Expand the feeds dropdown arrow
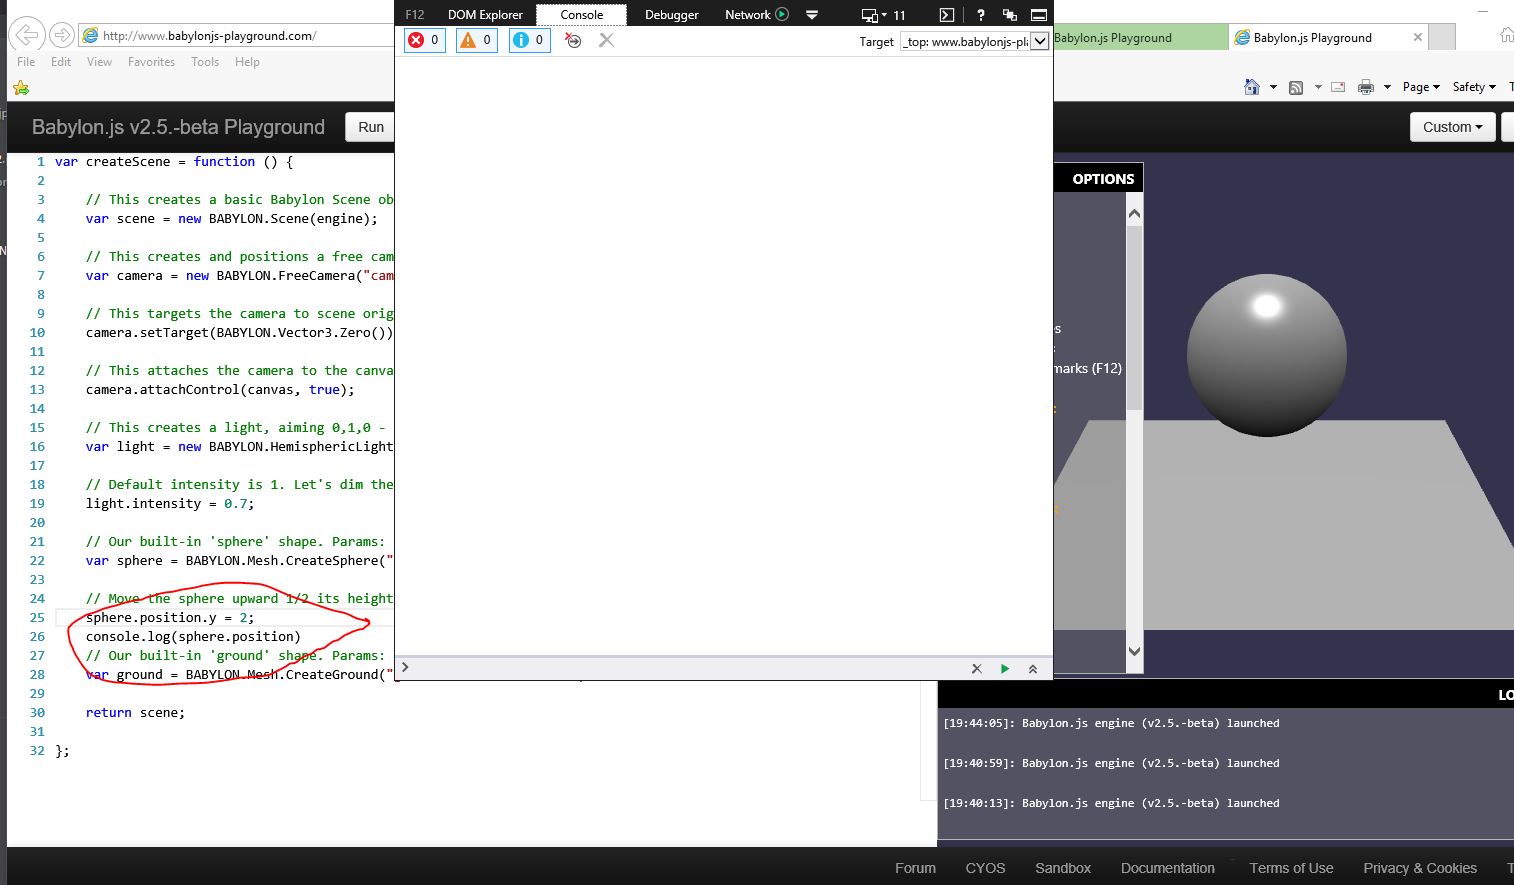The width and height of the screenshot is (1514, 885). tap(1318, 87)
